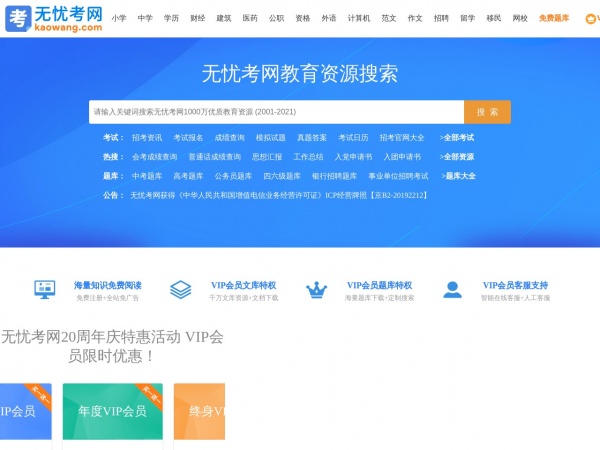
Task: Open the 建筑 navigation item
Action: pyautogui.click(x=224, y=18)
